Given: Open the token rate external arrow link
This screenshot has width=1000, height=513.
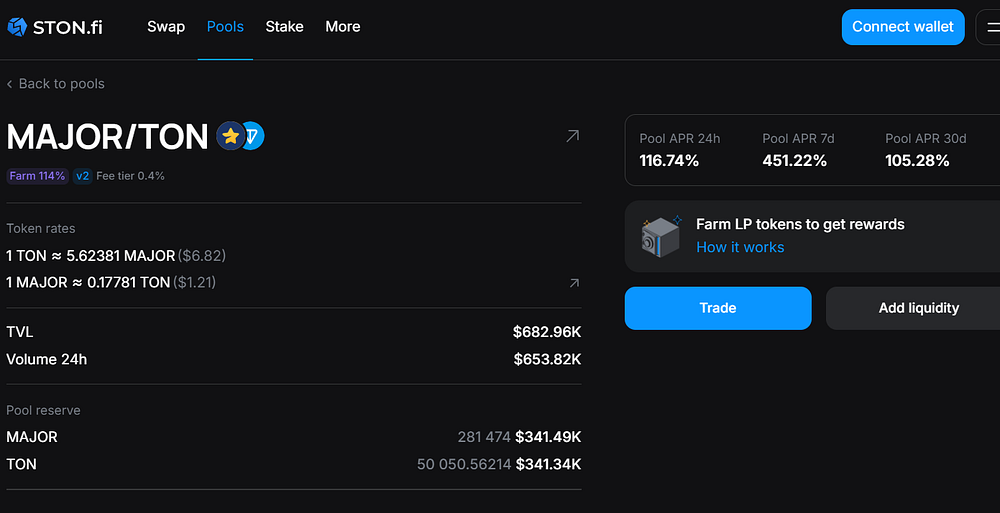Looking at the screenshot, I should pos(574,283).
